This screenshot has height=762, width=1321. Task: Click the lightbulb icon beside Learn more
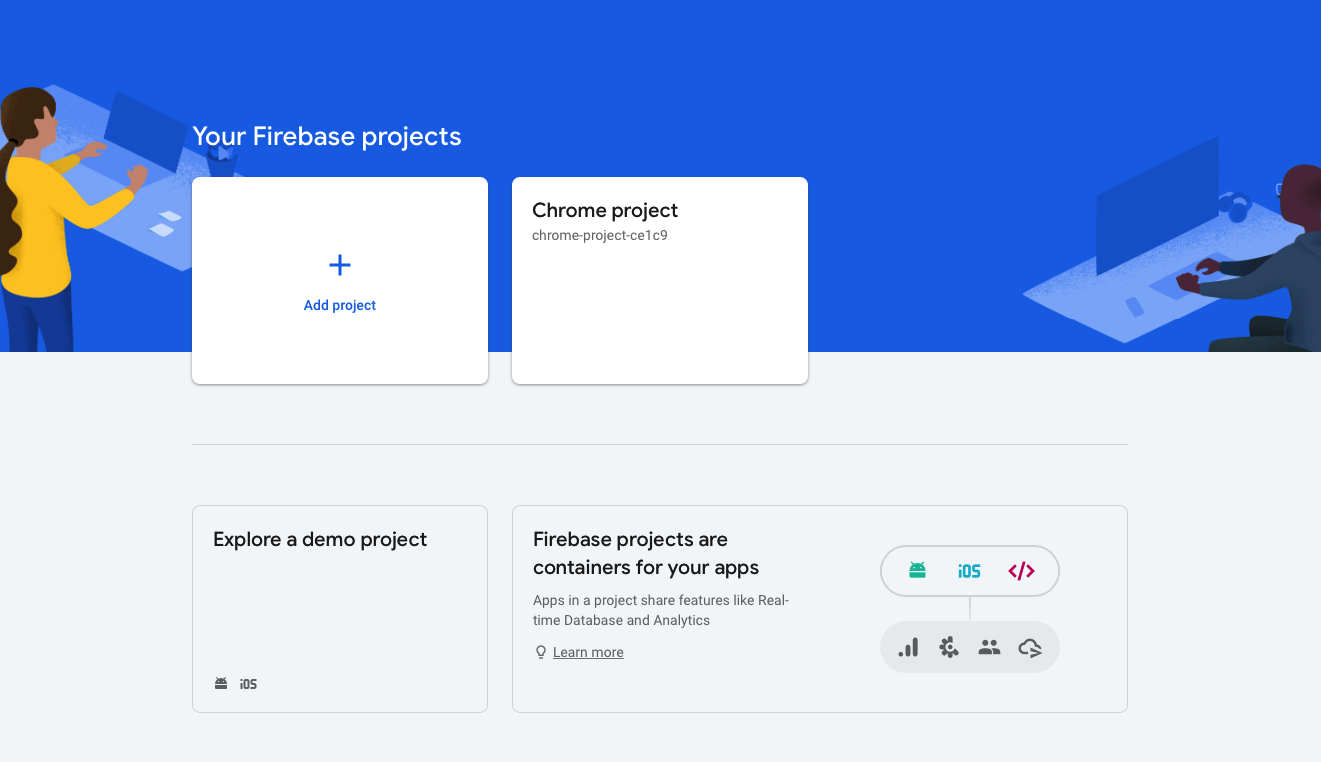click(x=541, y=652)
